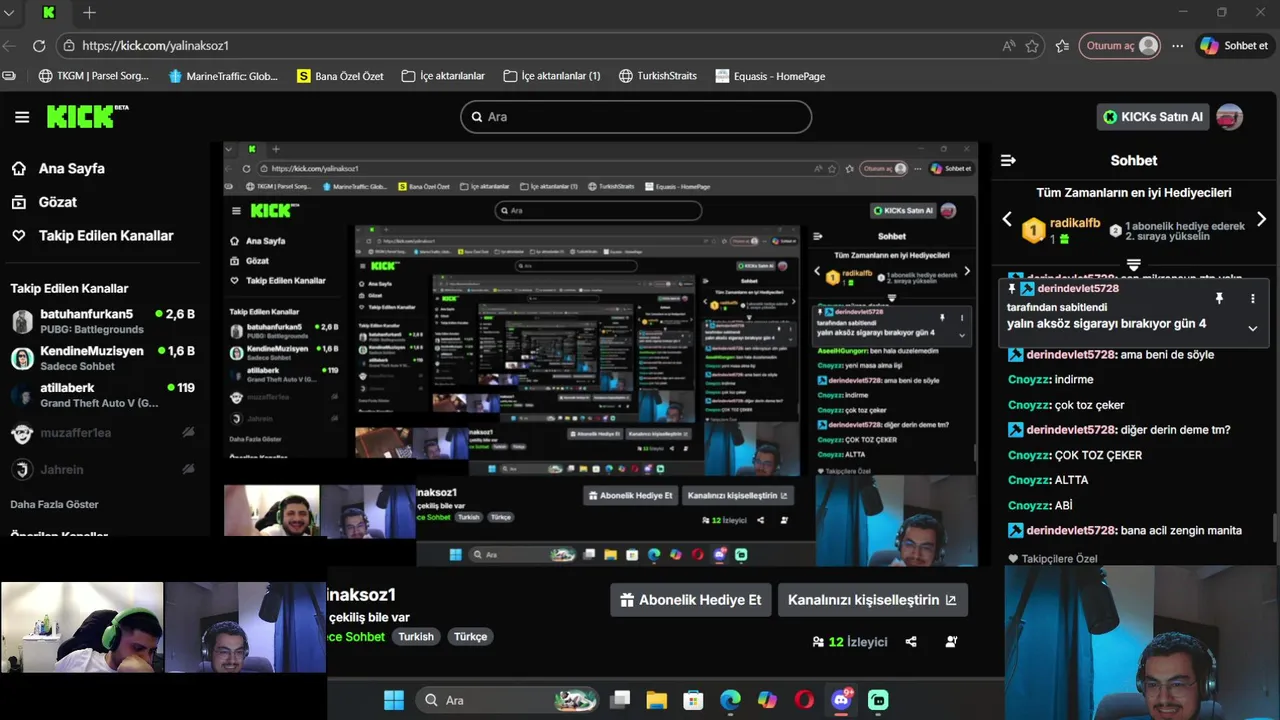Click outer Kanalınızı kişiselleştirin button
This screenshot has width=1280, height=720.
[872, 600]
